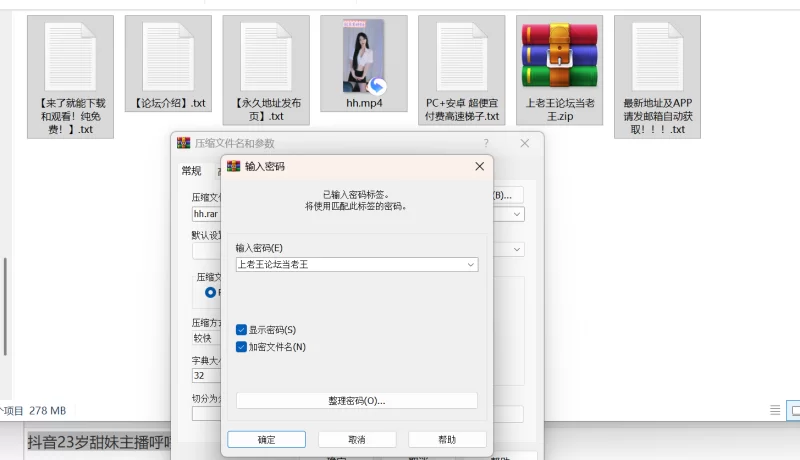Select the 【论坛介绍】.txt file icon
Image resolution: width=800 pixels, height=460 pixels.
[168, 57]
